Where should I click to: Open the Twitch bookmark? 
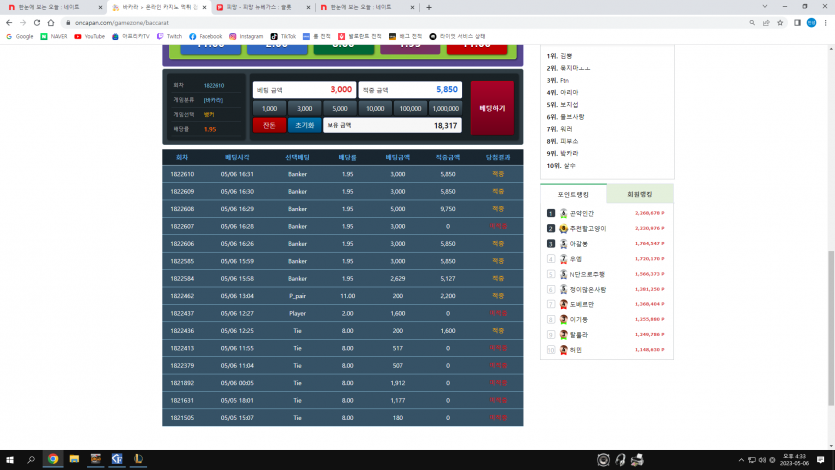coord(169,36)
